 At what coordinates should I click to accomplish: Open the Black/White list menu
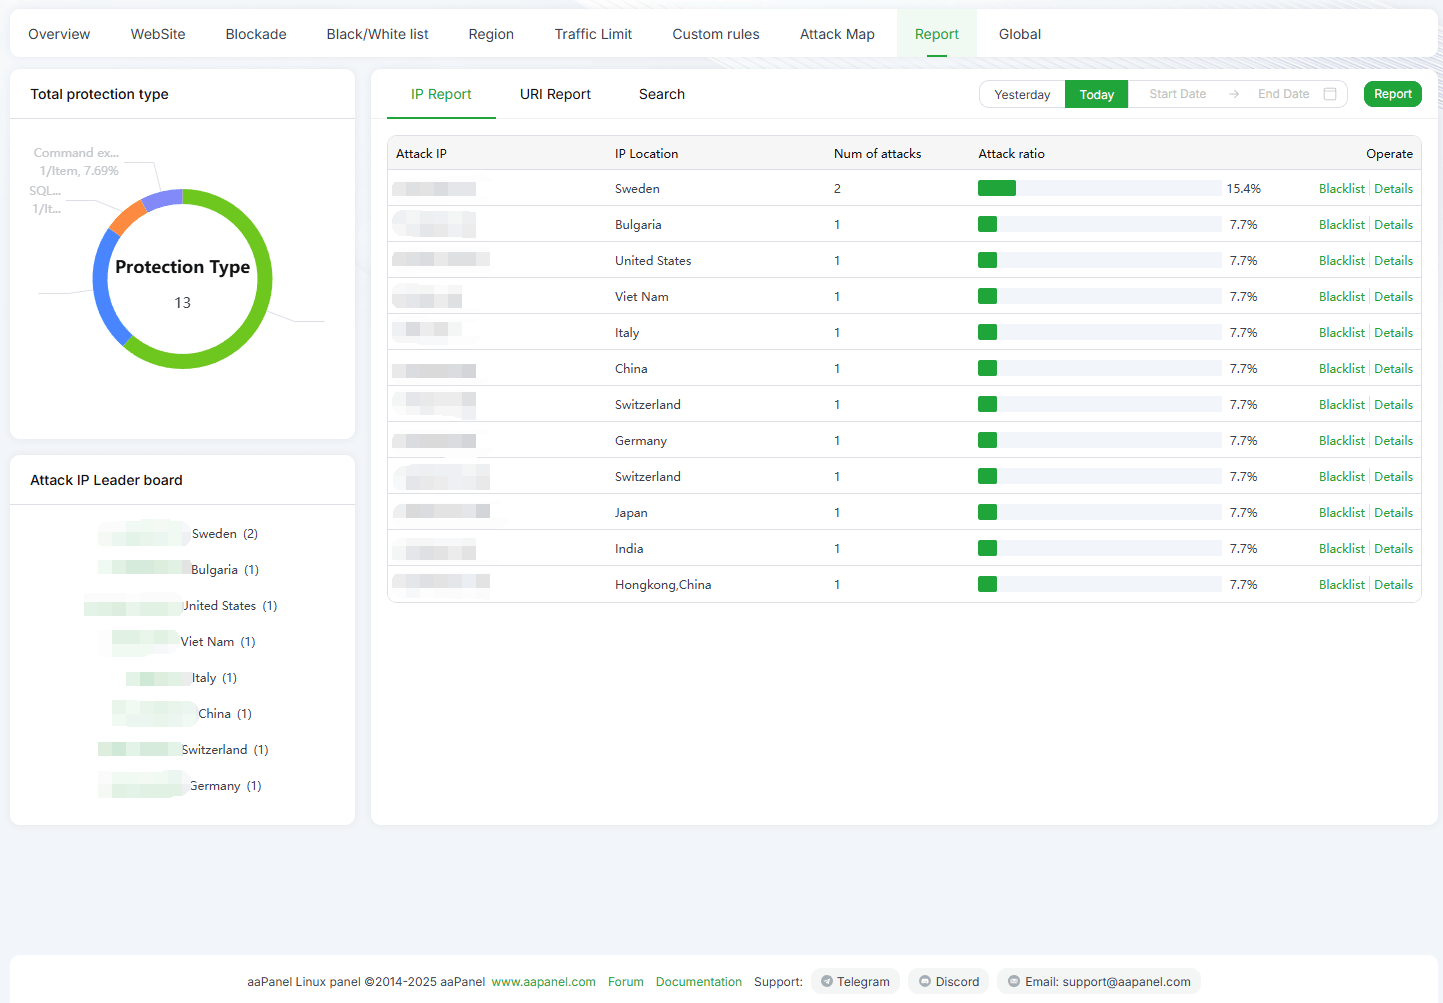(377, 34)
